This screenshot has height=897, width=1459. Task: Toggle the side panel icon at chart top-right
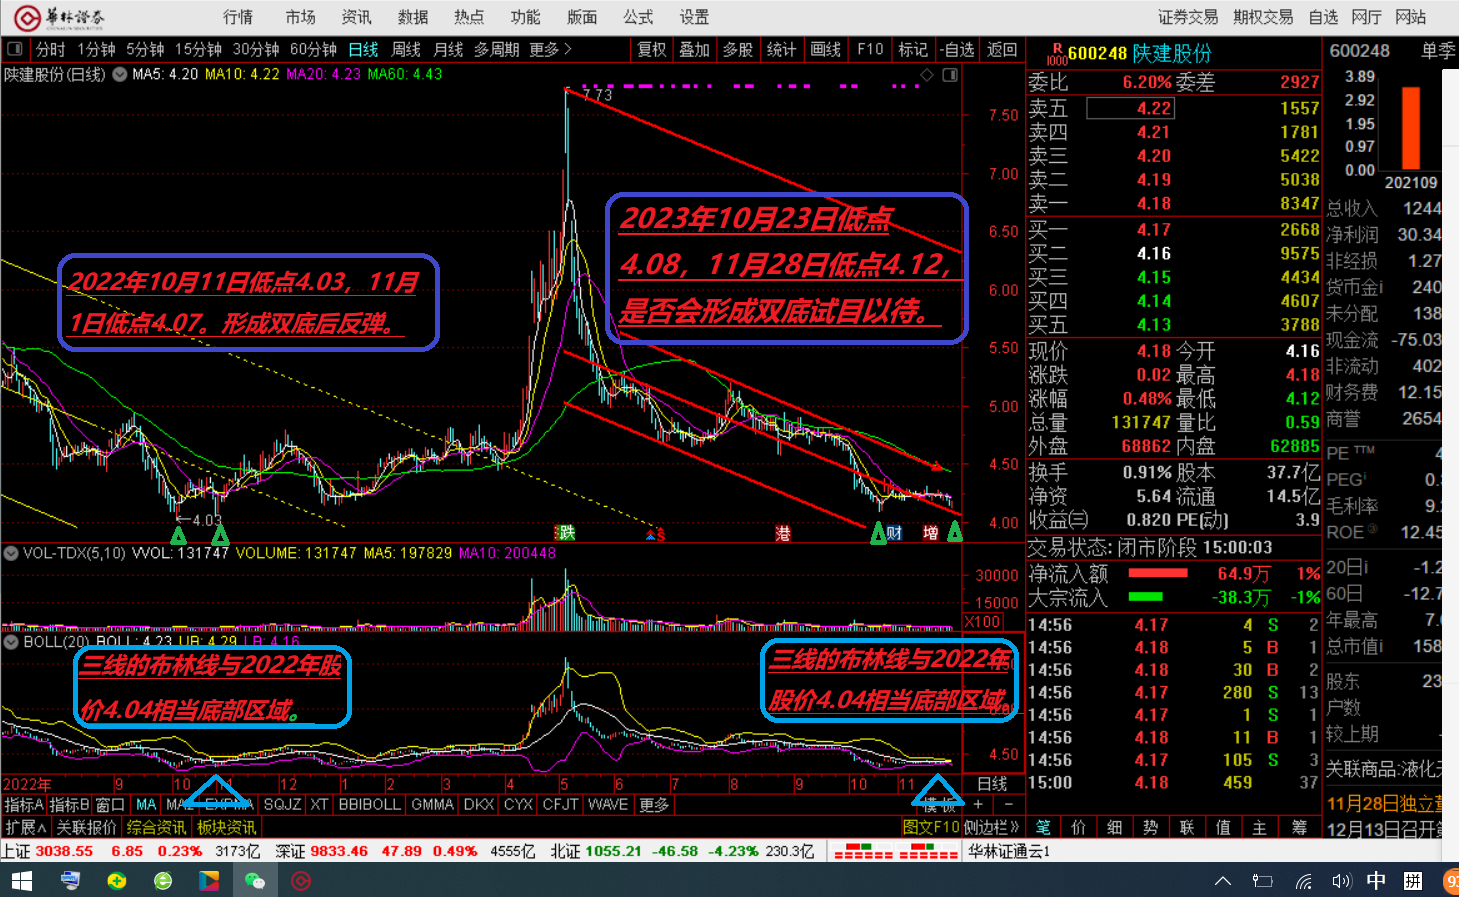pos(949,75)
